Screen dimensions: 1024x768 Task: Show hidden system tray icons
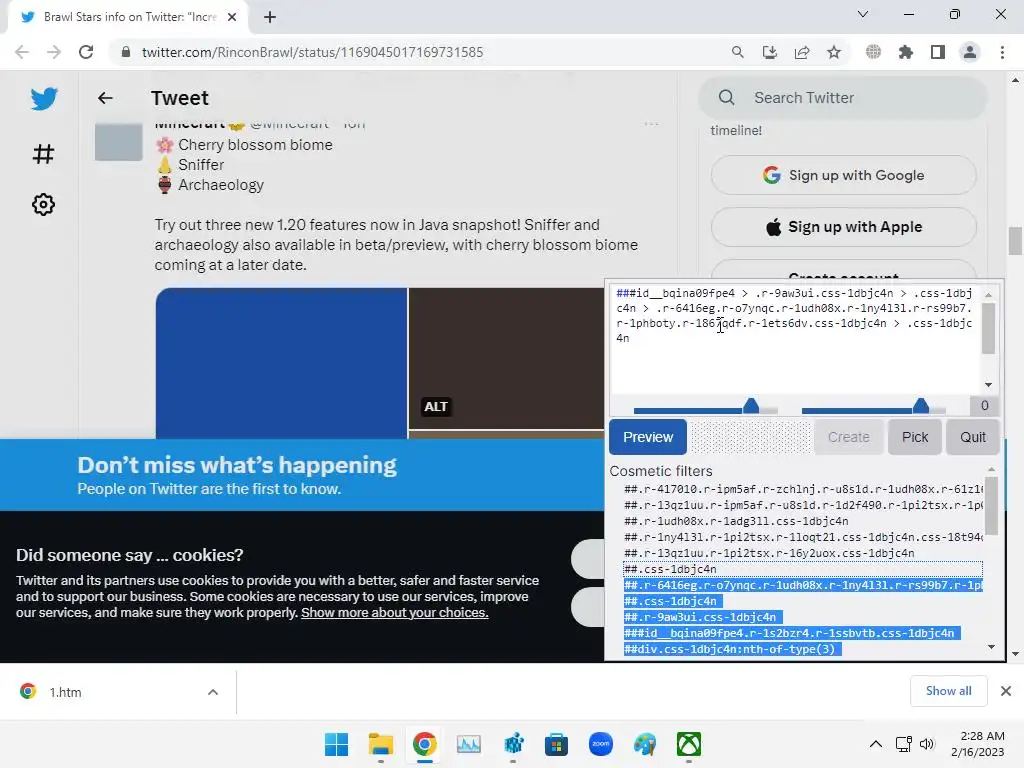876,744
